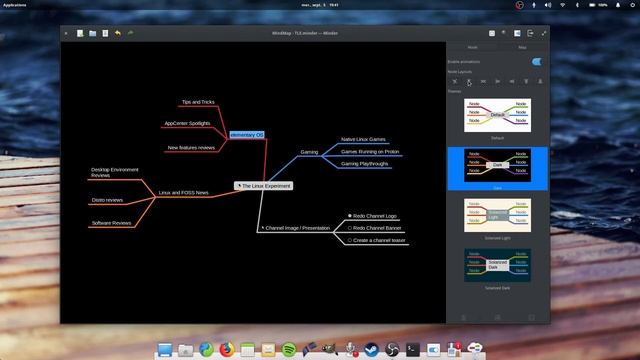Image resolution: width=640 pixels, height=360 pixels.
Task: Select the root node The Linux Experiment
Action: (x=264, y=186)
